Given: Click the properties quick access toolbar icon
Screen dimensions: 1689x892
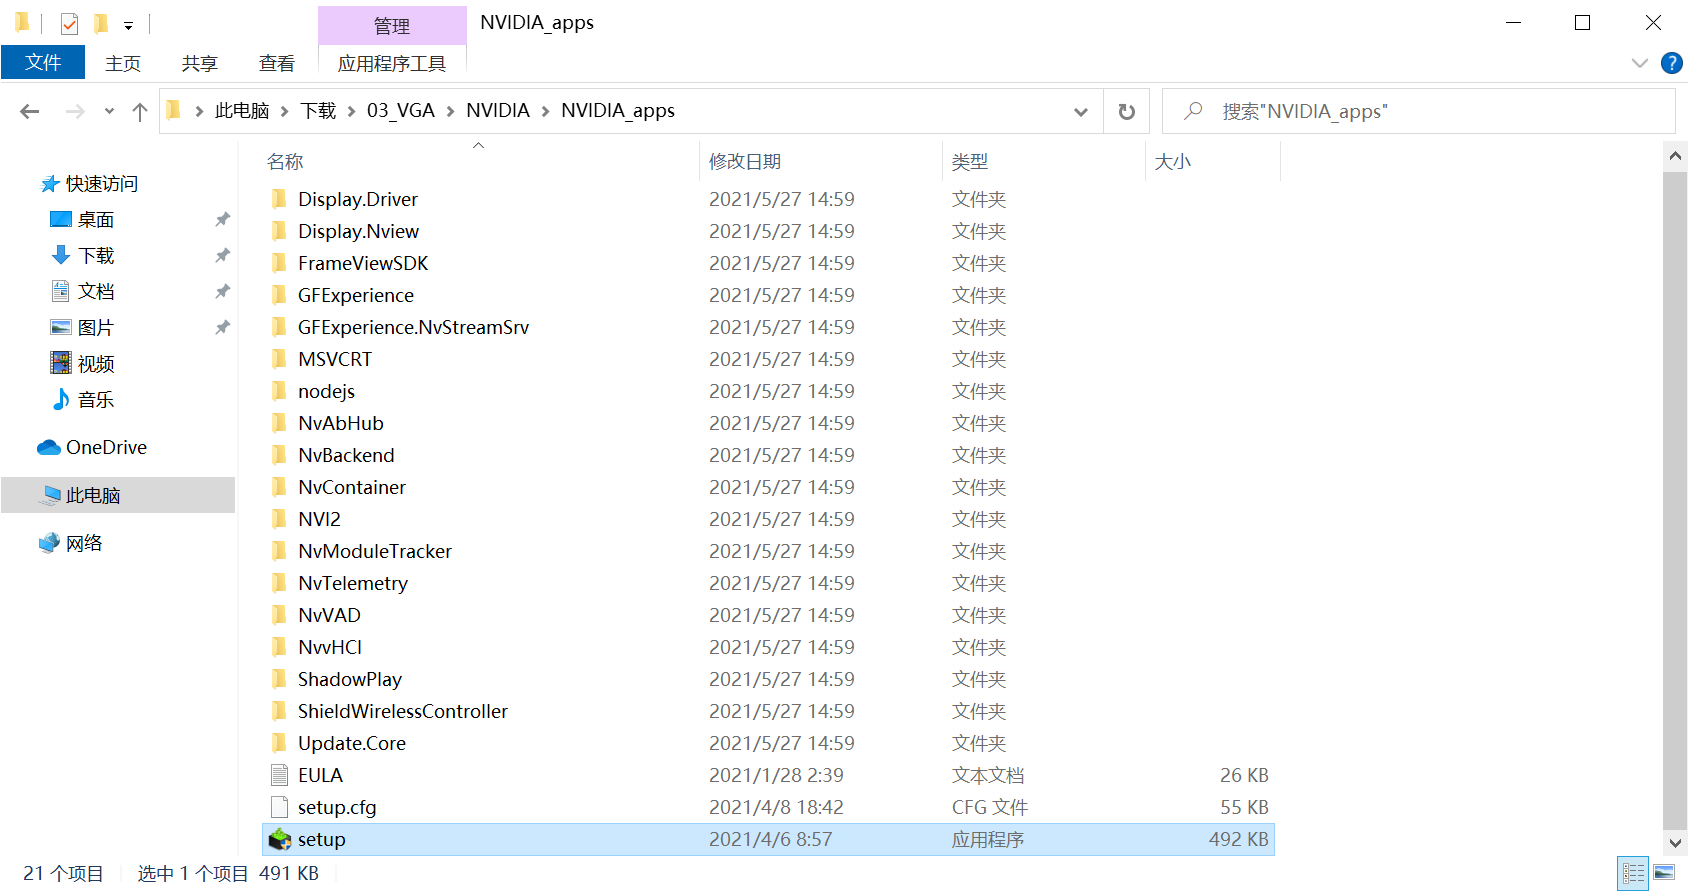Looking at the screenshot, I should [69, 23].
